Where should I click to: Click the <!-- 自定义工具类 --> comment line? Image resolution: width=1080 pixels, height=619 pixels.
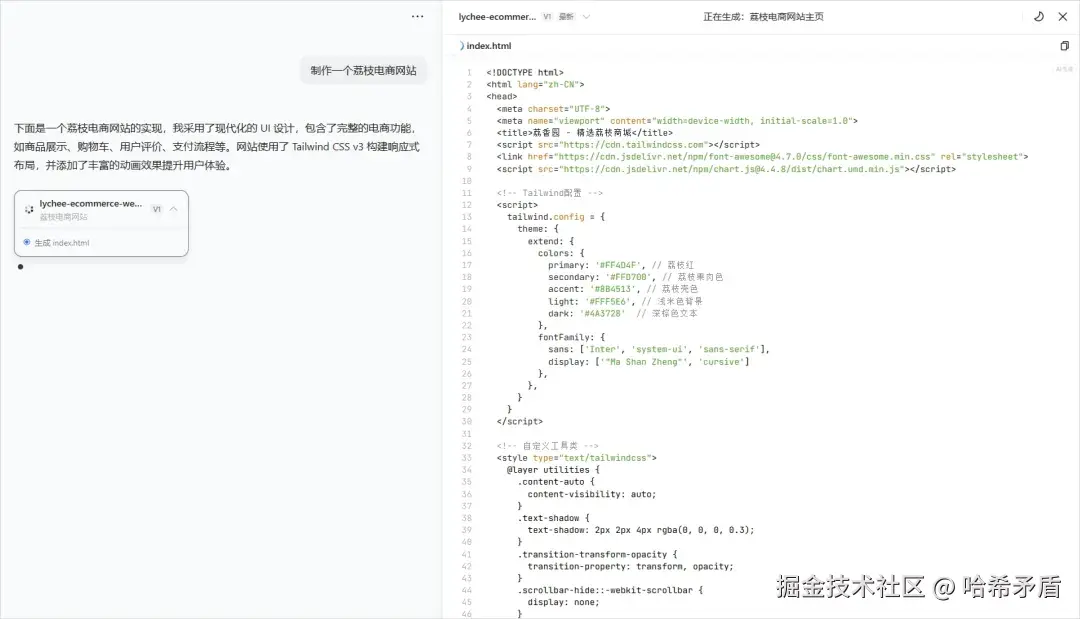pyautogui.click(x=548, y=446)
